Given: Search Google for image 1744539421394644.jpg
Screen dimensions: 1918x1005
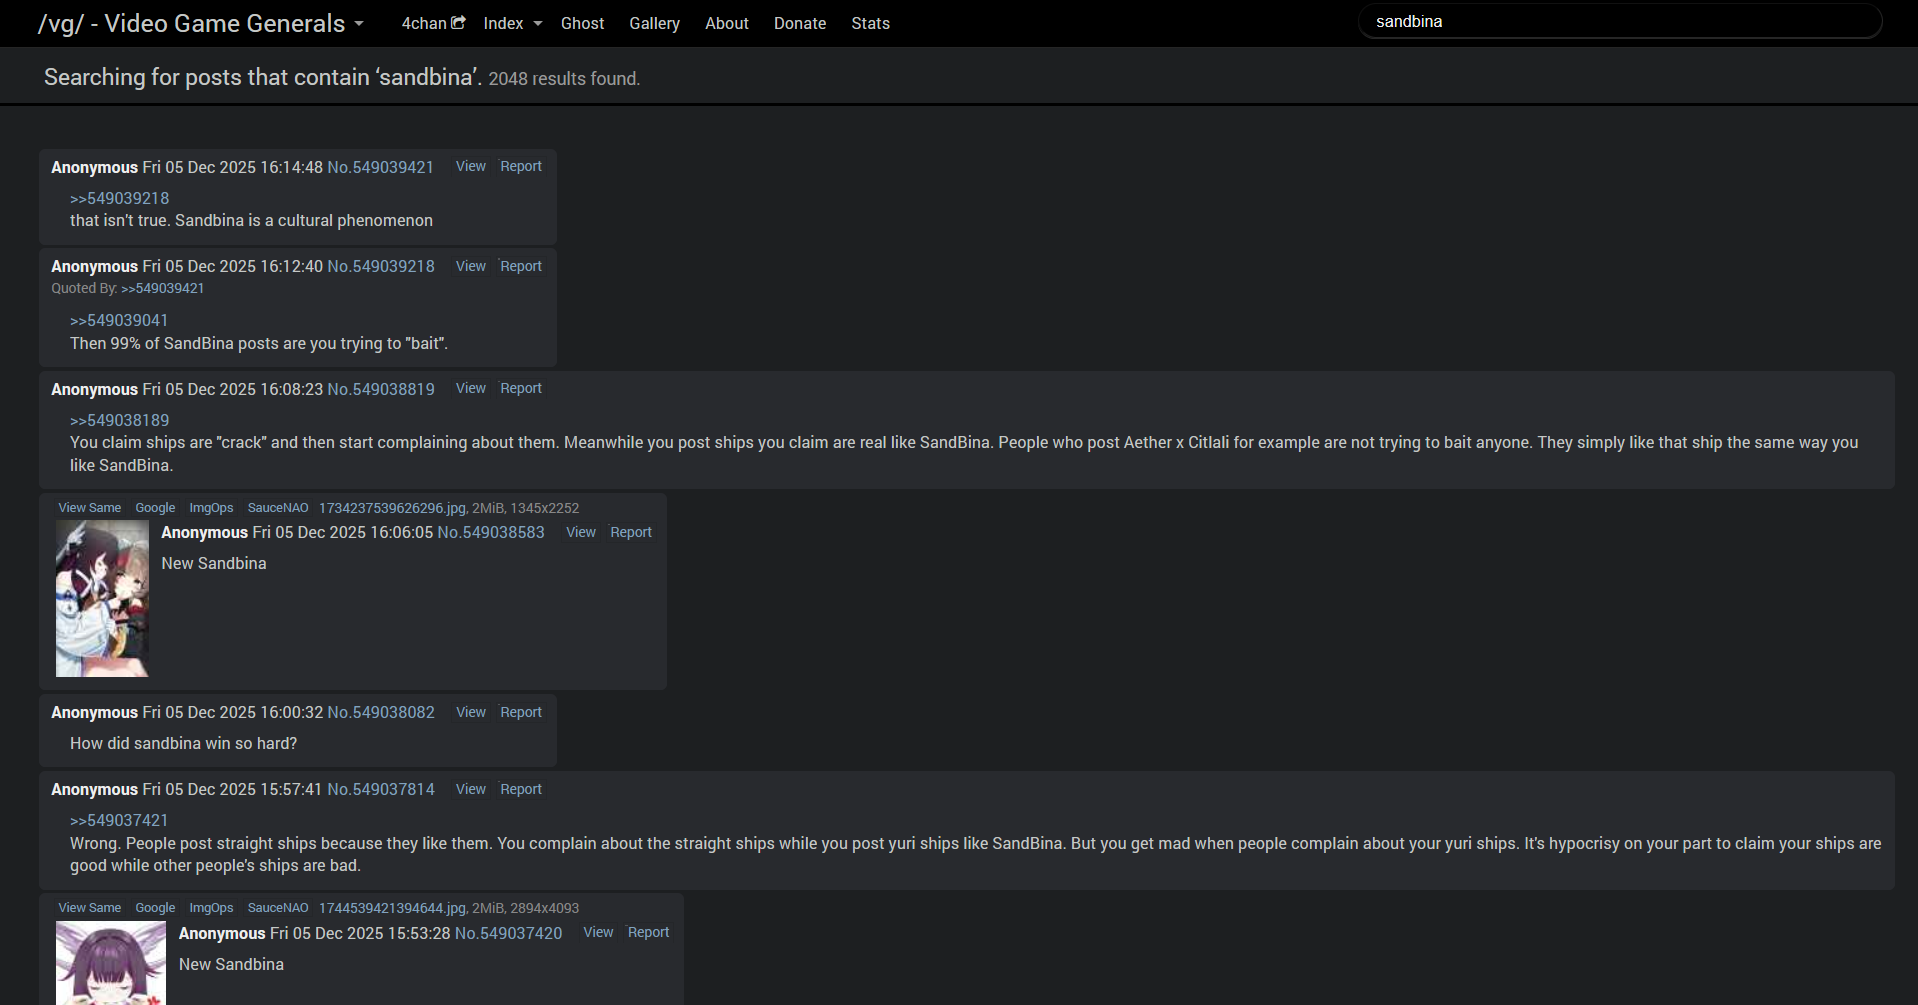Looking at the screenshot, I should pos(155,908).
